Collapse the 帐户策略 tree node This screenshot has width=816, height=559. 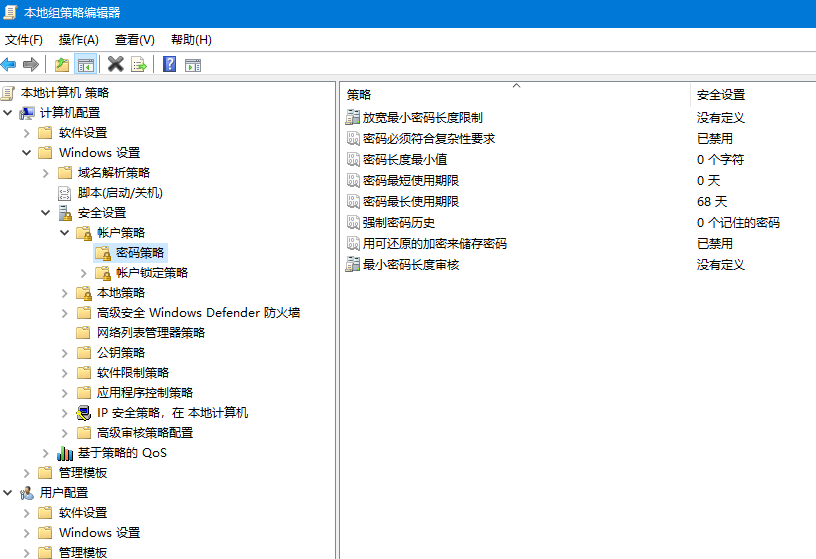(65, 233)
